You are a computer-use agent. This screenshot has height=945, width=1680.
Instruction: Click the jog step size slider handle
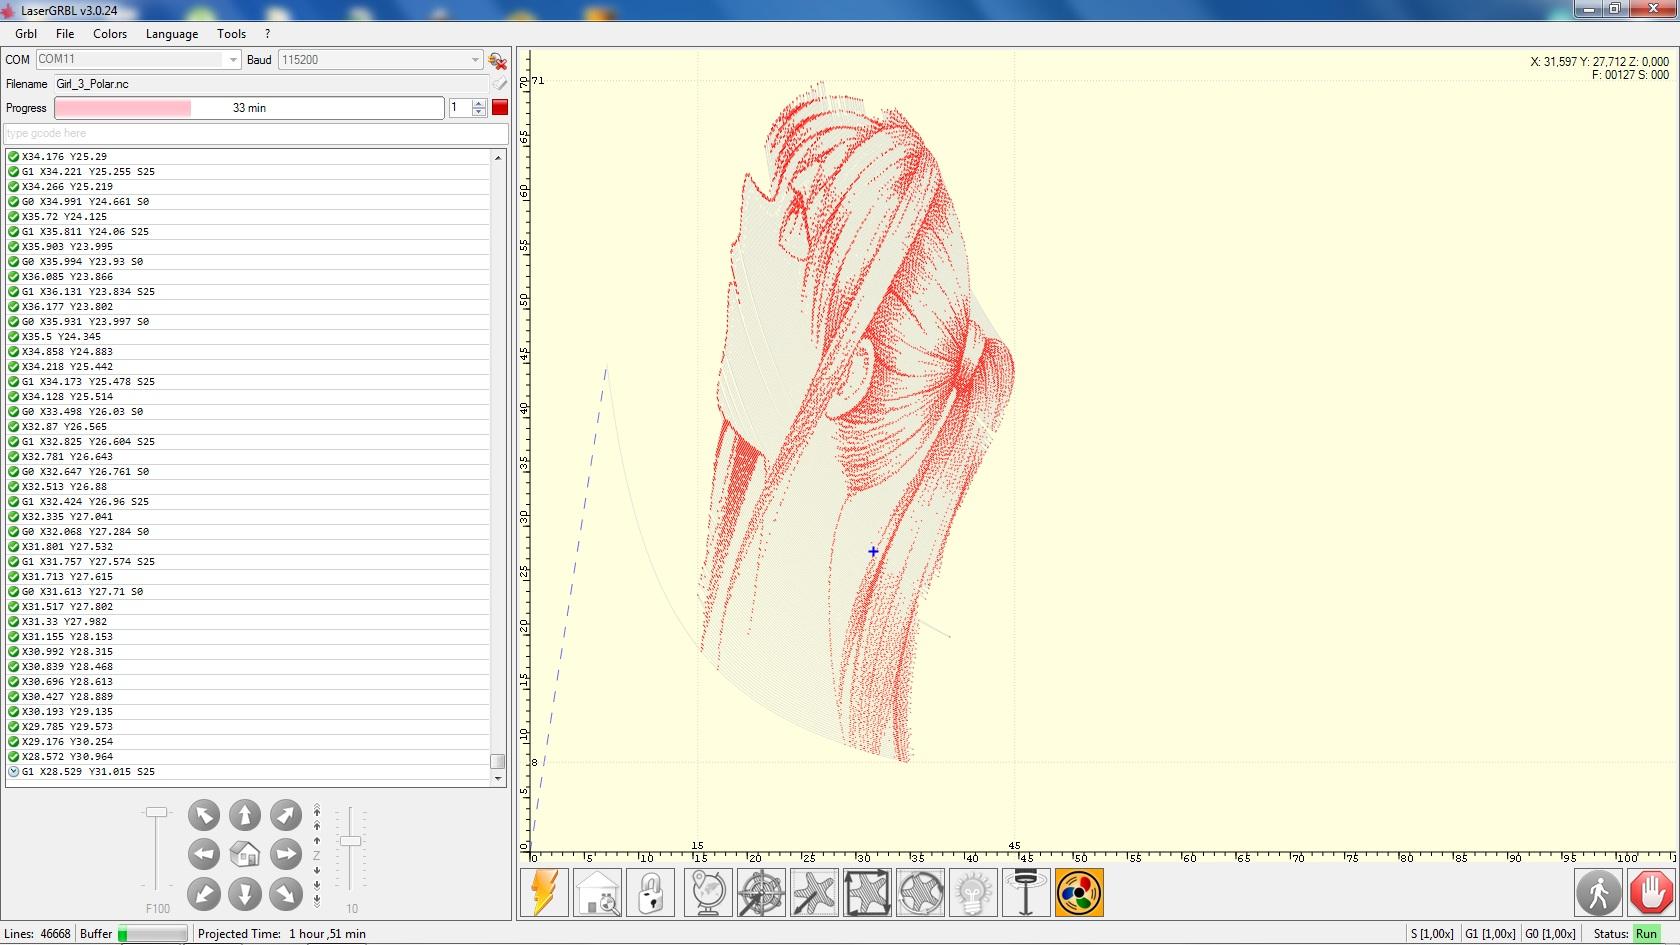350,841
